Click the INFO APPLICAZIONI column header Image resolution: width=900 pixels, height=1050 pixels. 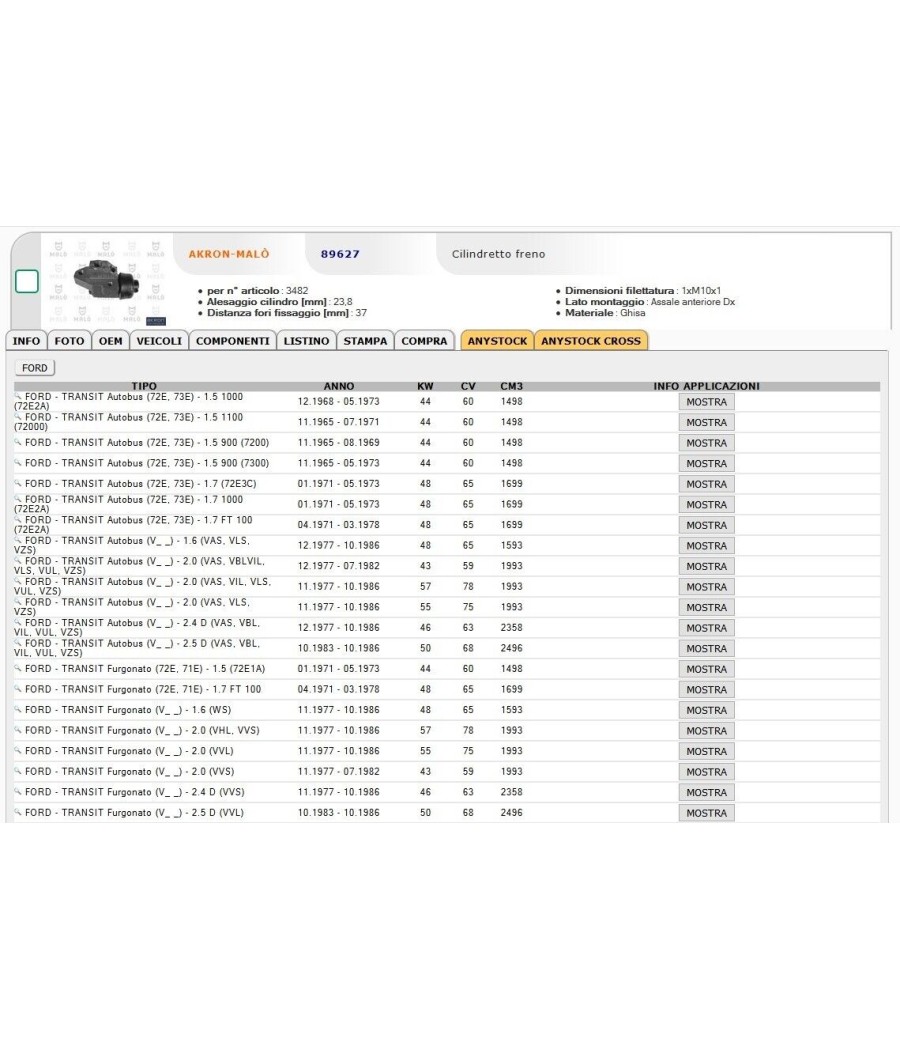click(706, 386)
